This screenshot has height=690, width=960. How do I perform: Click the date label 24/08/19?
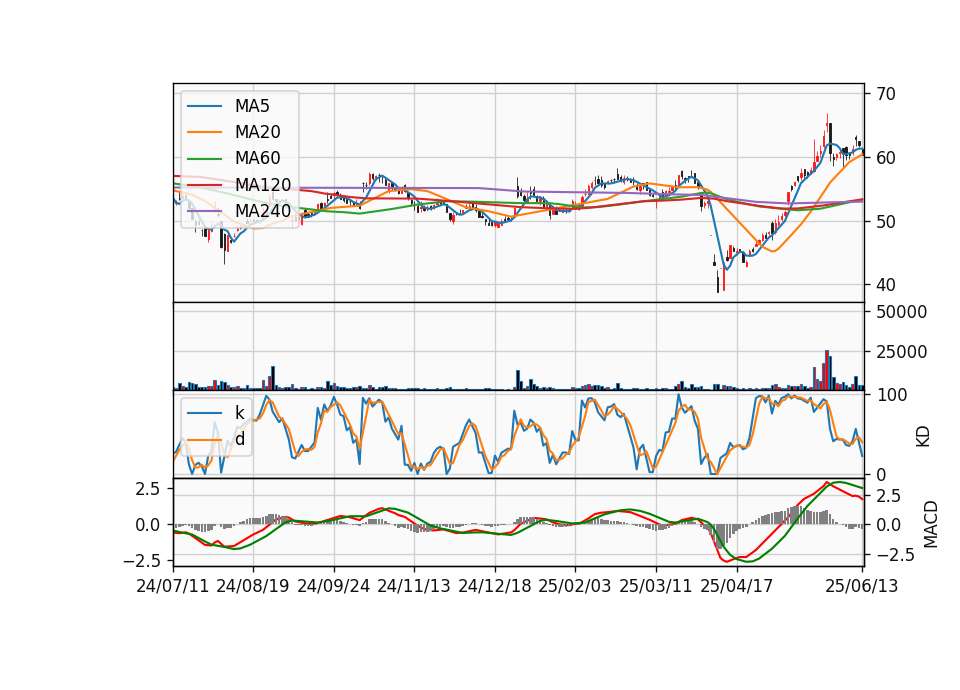[x=253, y=586]
